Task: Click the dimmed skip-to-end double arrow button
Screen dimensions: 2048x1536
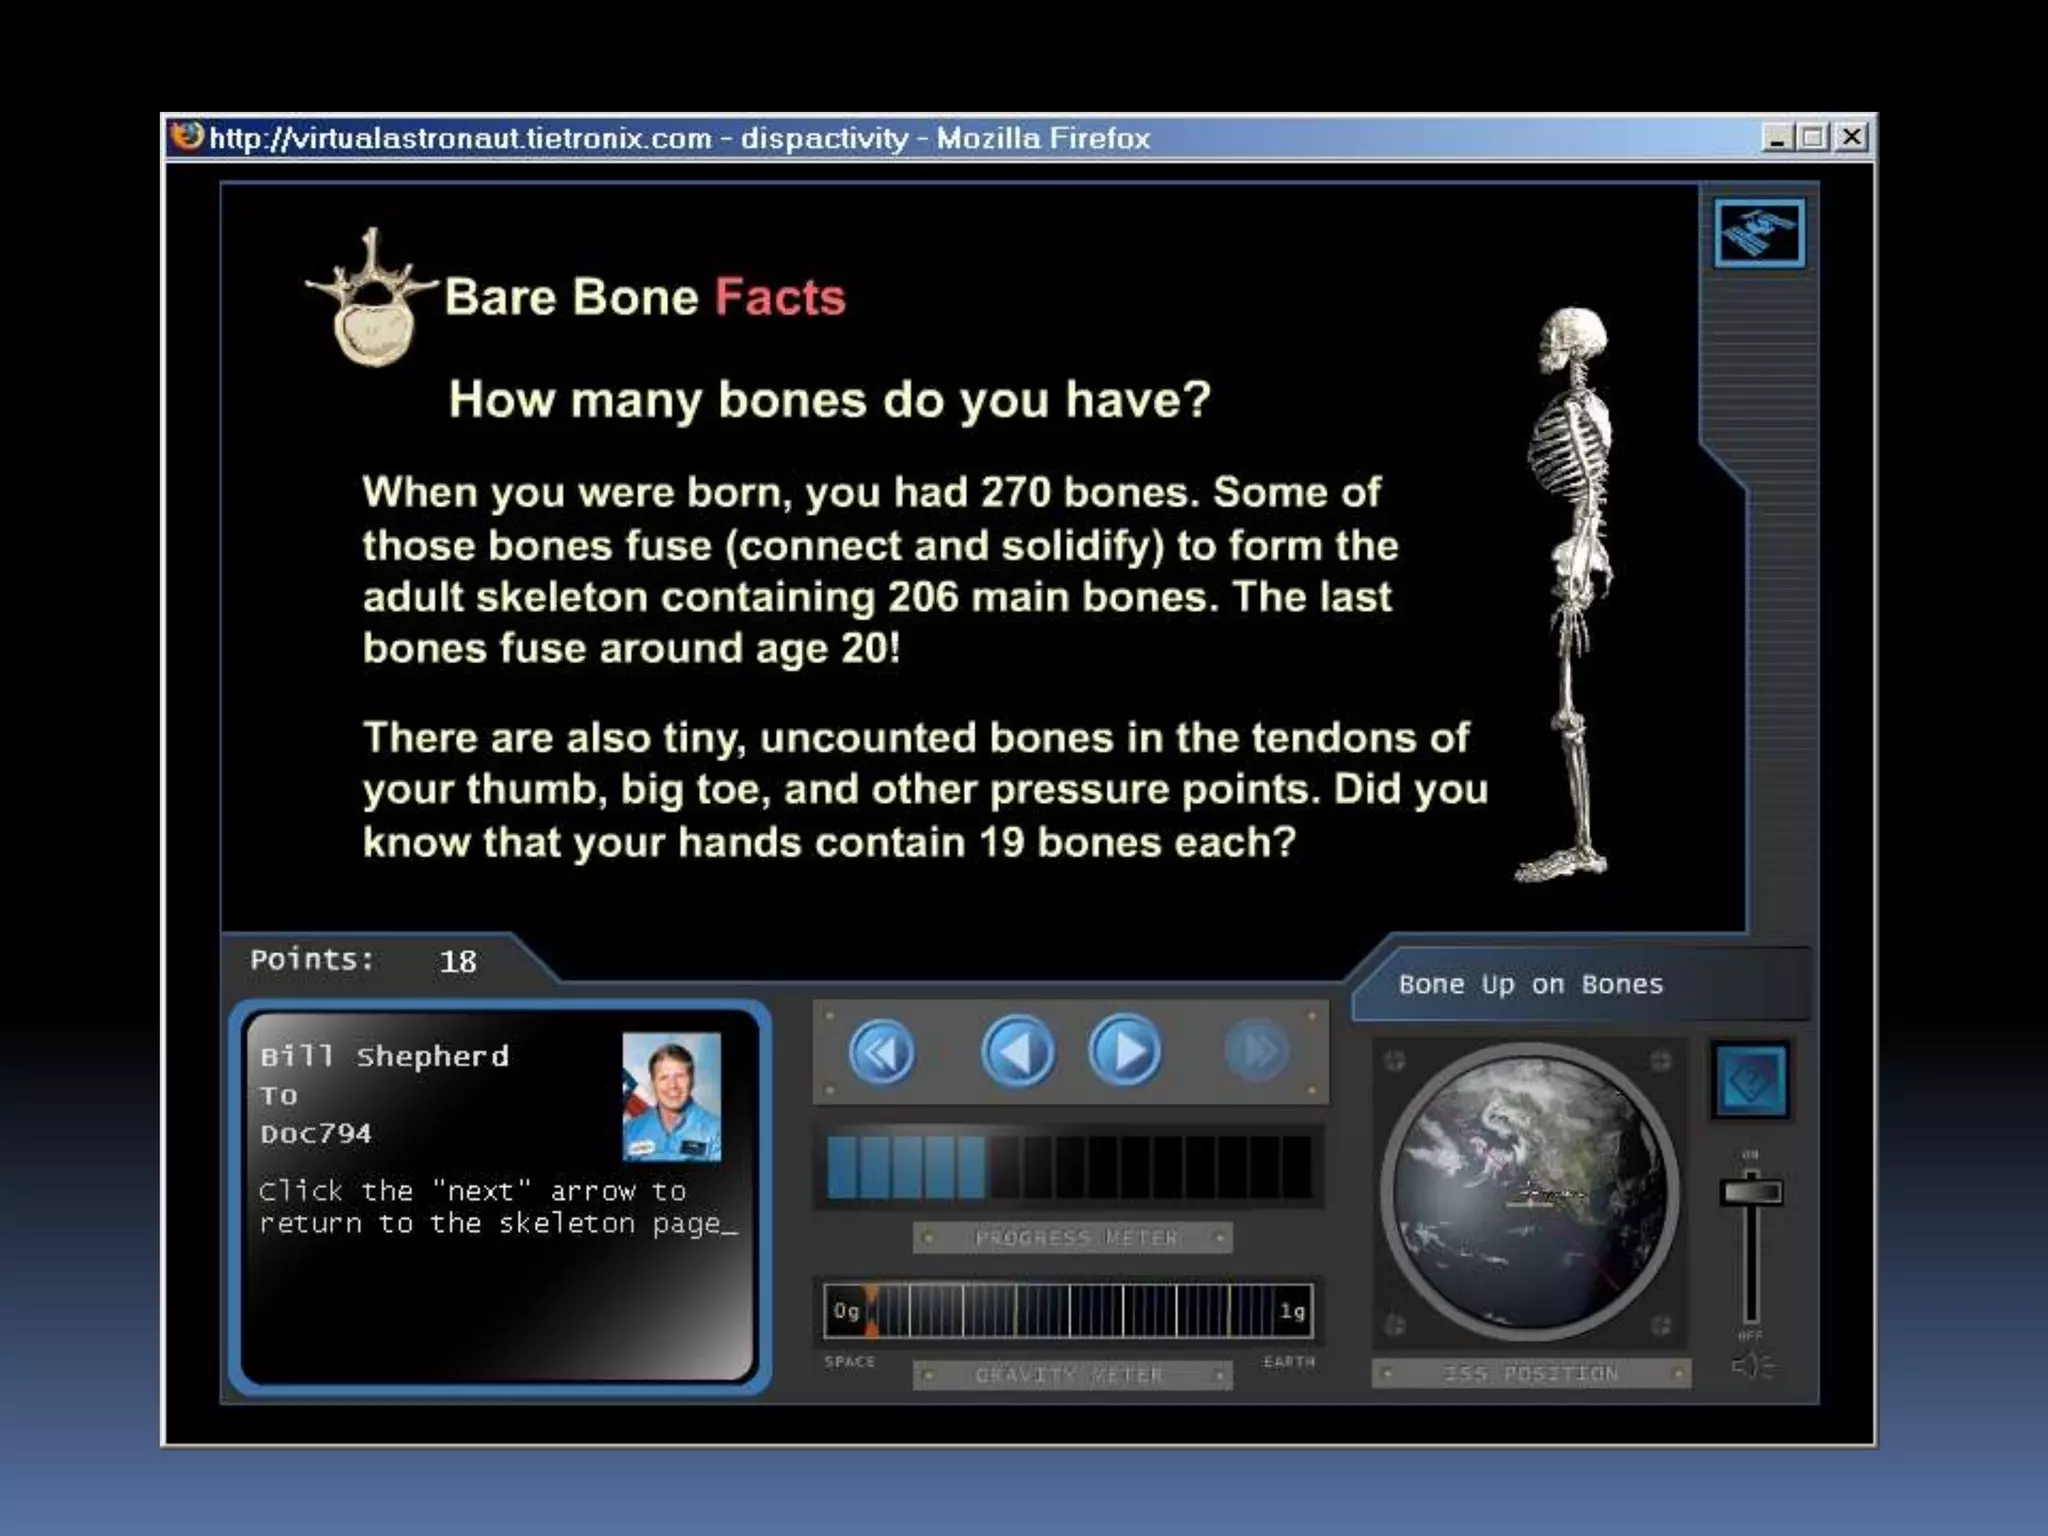Action: pyautogui.click(x=1257, y=1051)
